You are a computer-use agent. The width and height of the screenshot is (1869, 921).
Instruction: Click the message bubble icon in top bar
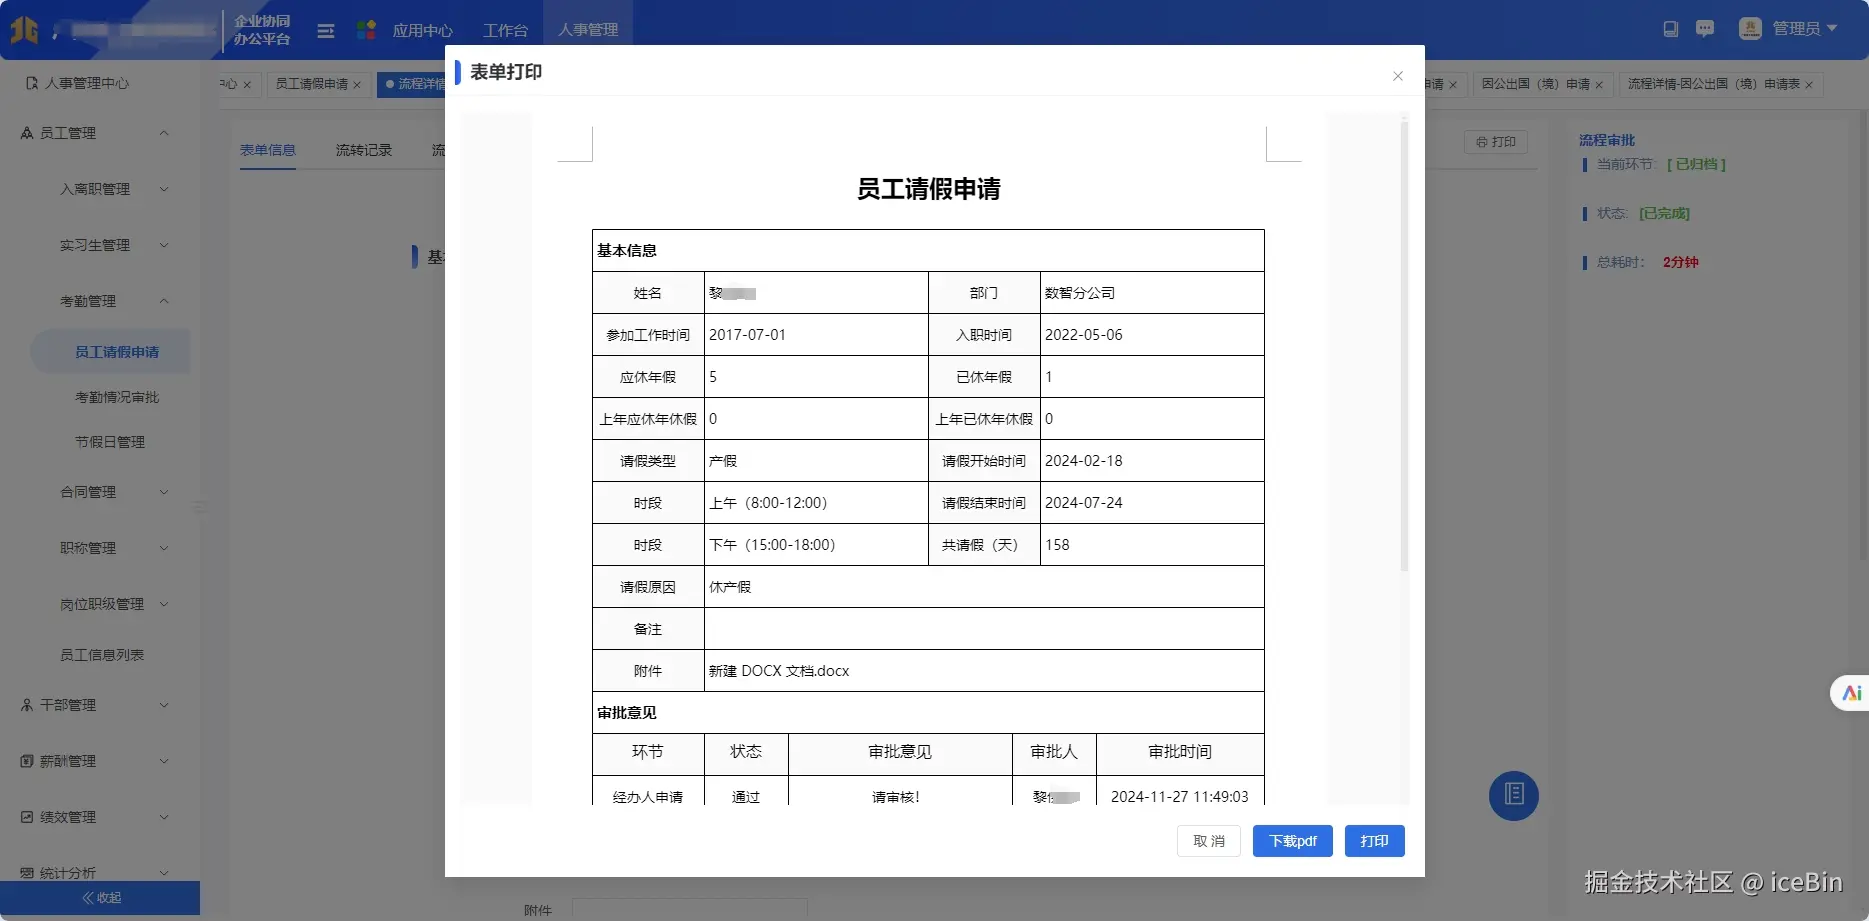point(1705,28)
